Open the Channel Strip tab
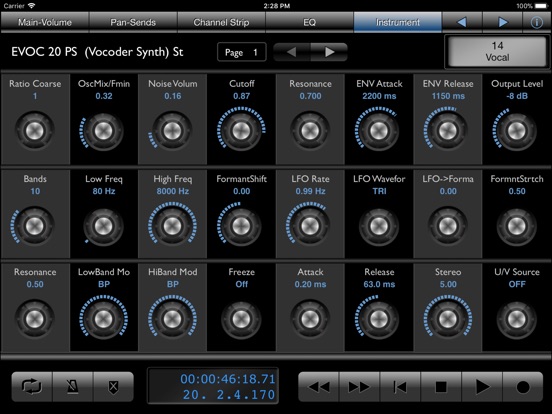This screenshot has width=552, height=414. 221,22
